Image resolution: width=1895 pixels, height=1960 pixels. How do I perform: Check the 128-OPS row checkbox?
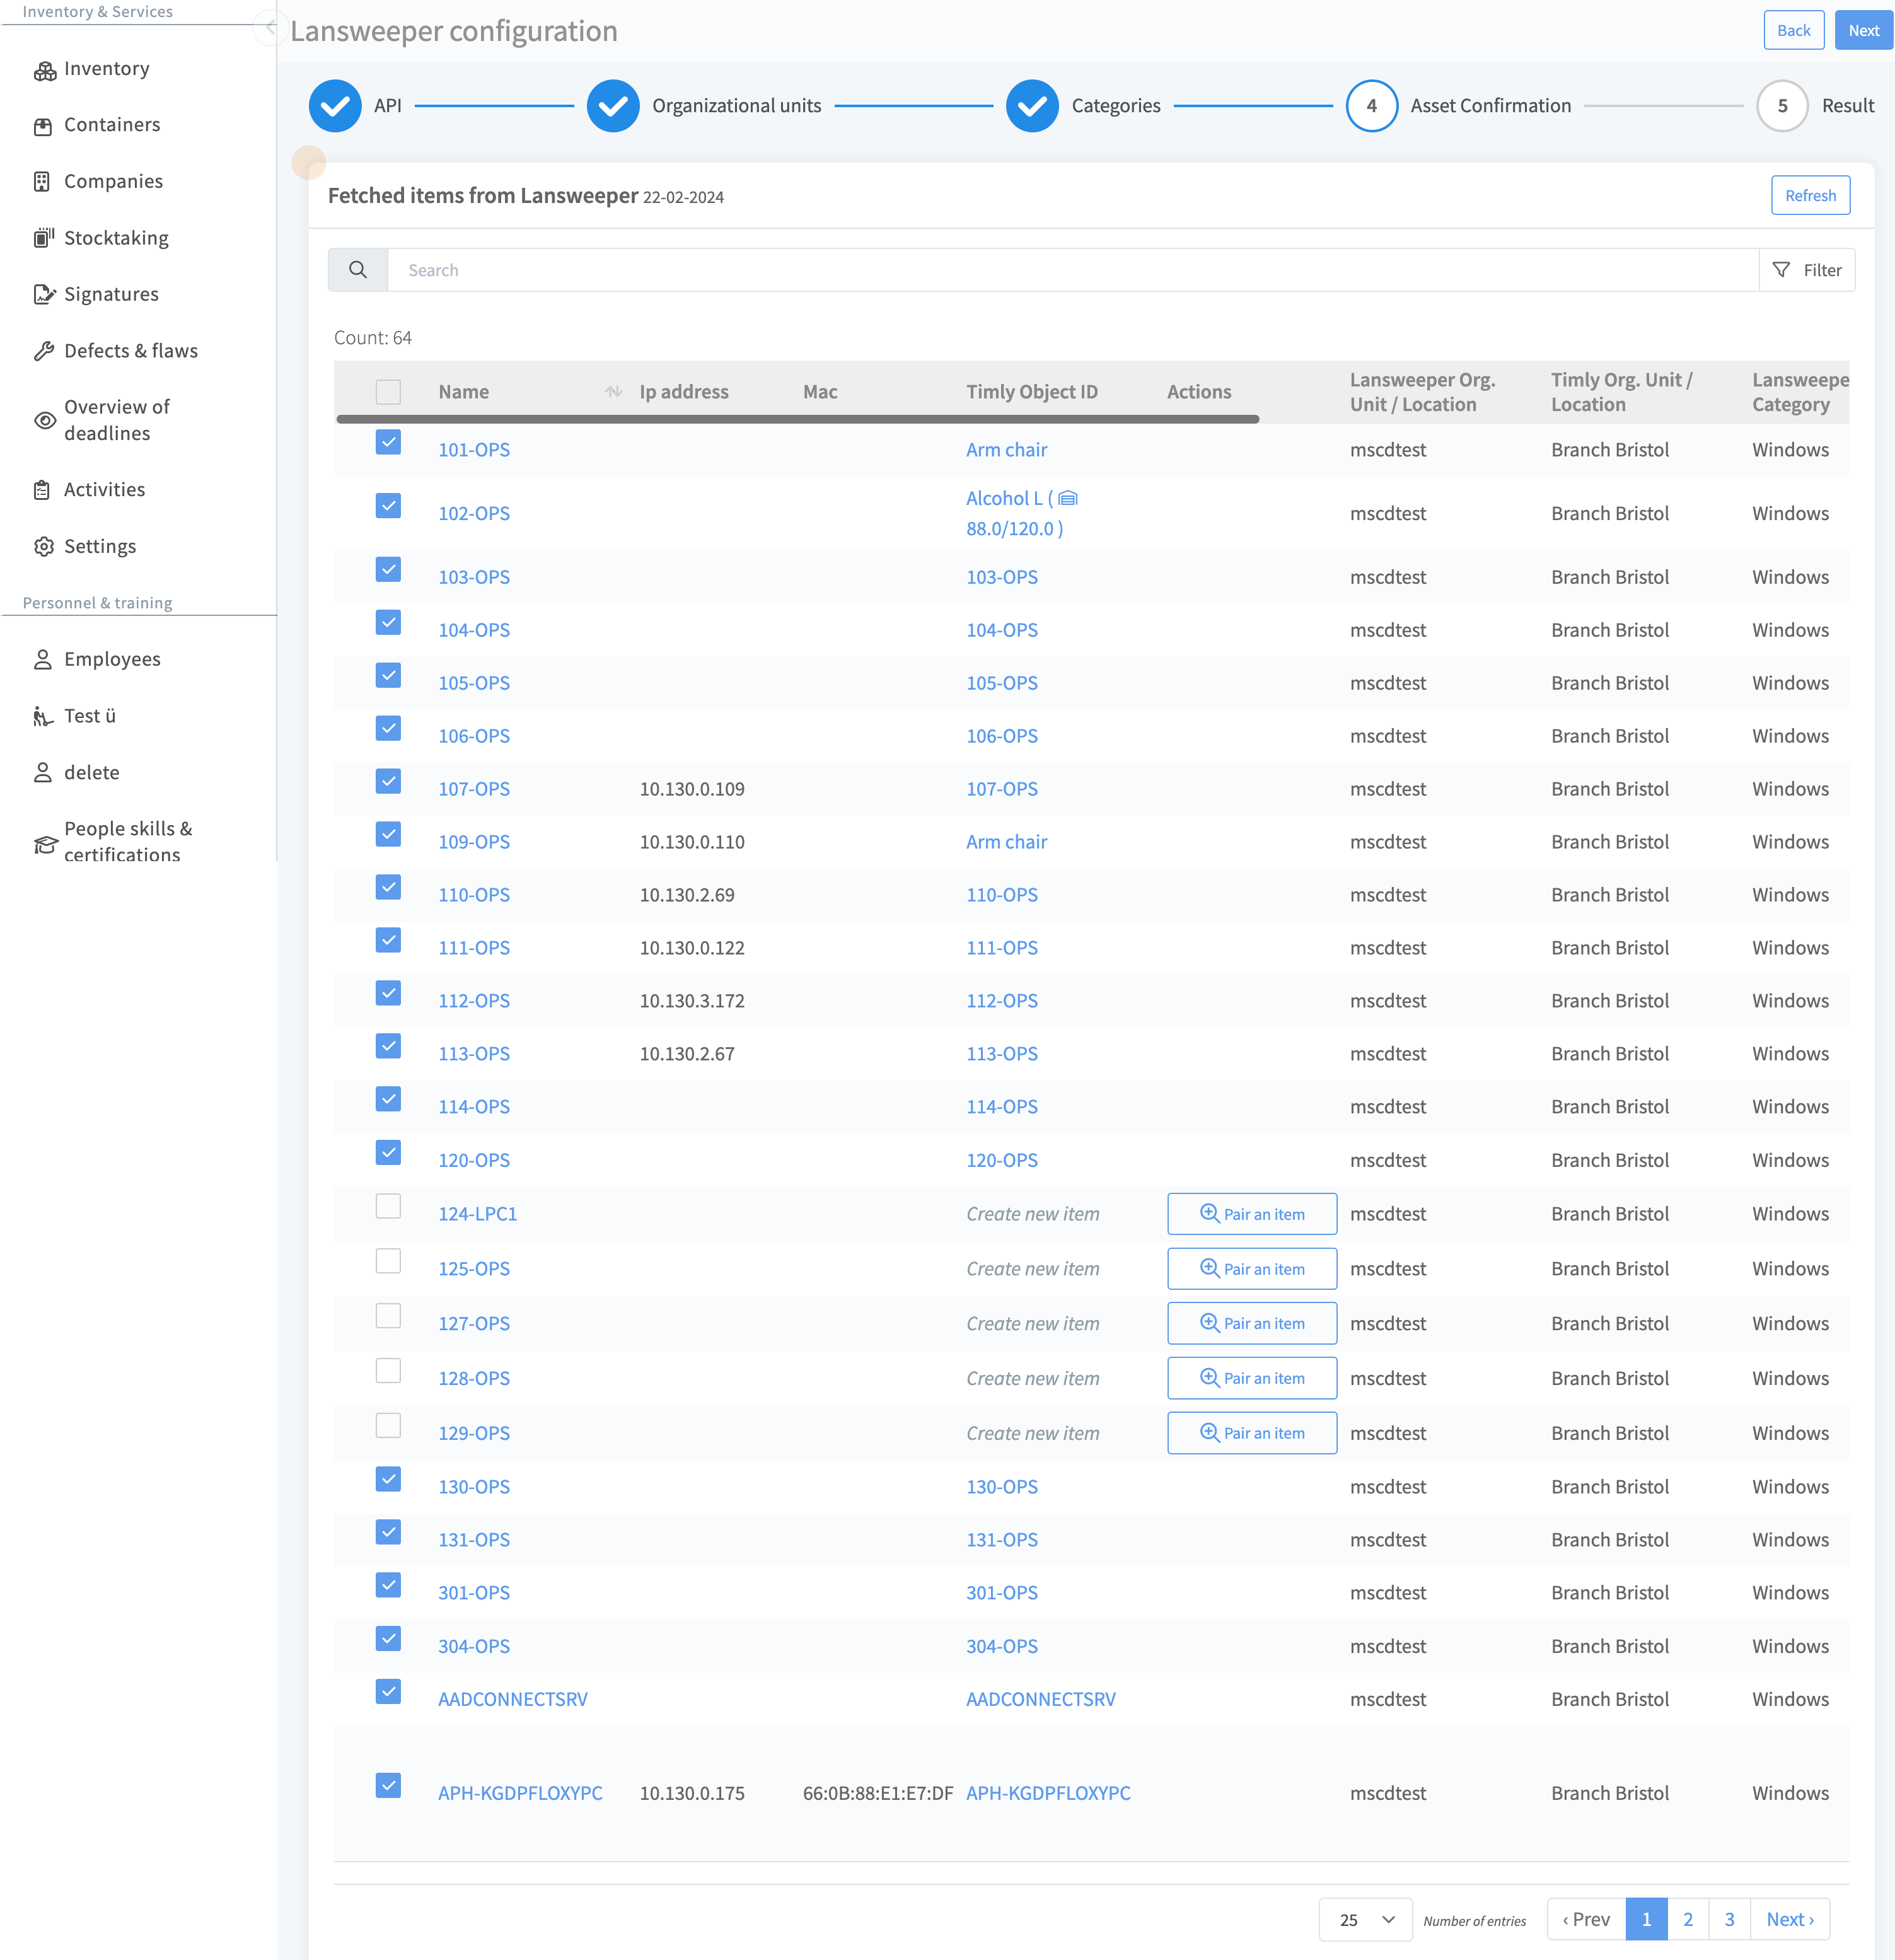point(388,1371)
